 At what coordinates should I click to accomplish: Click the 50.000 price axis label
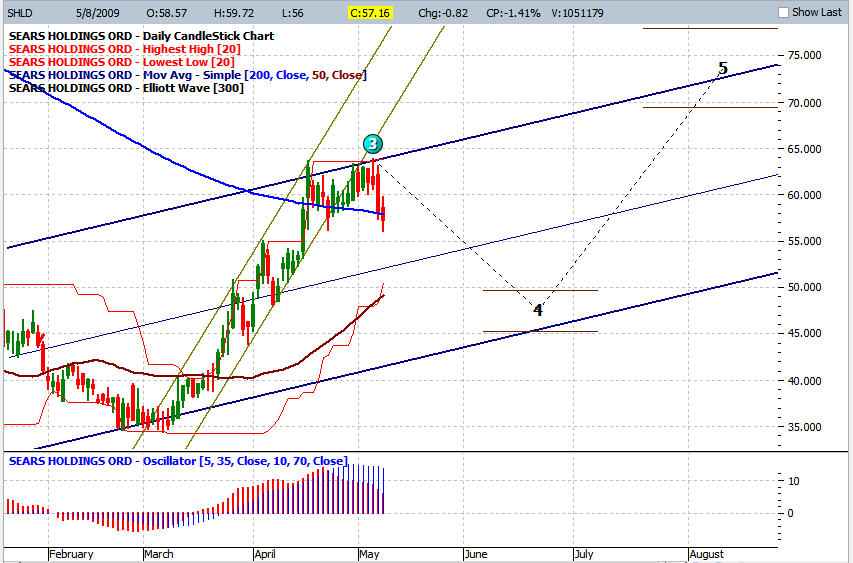click(x=803, y=288)
